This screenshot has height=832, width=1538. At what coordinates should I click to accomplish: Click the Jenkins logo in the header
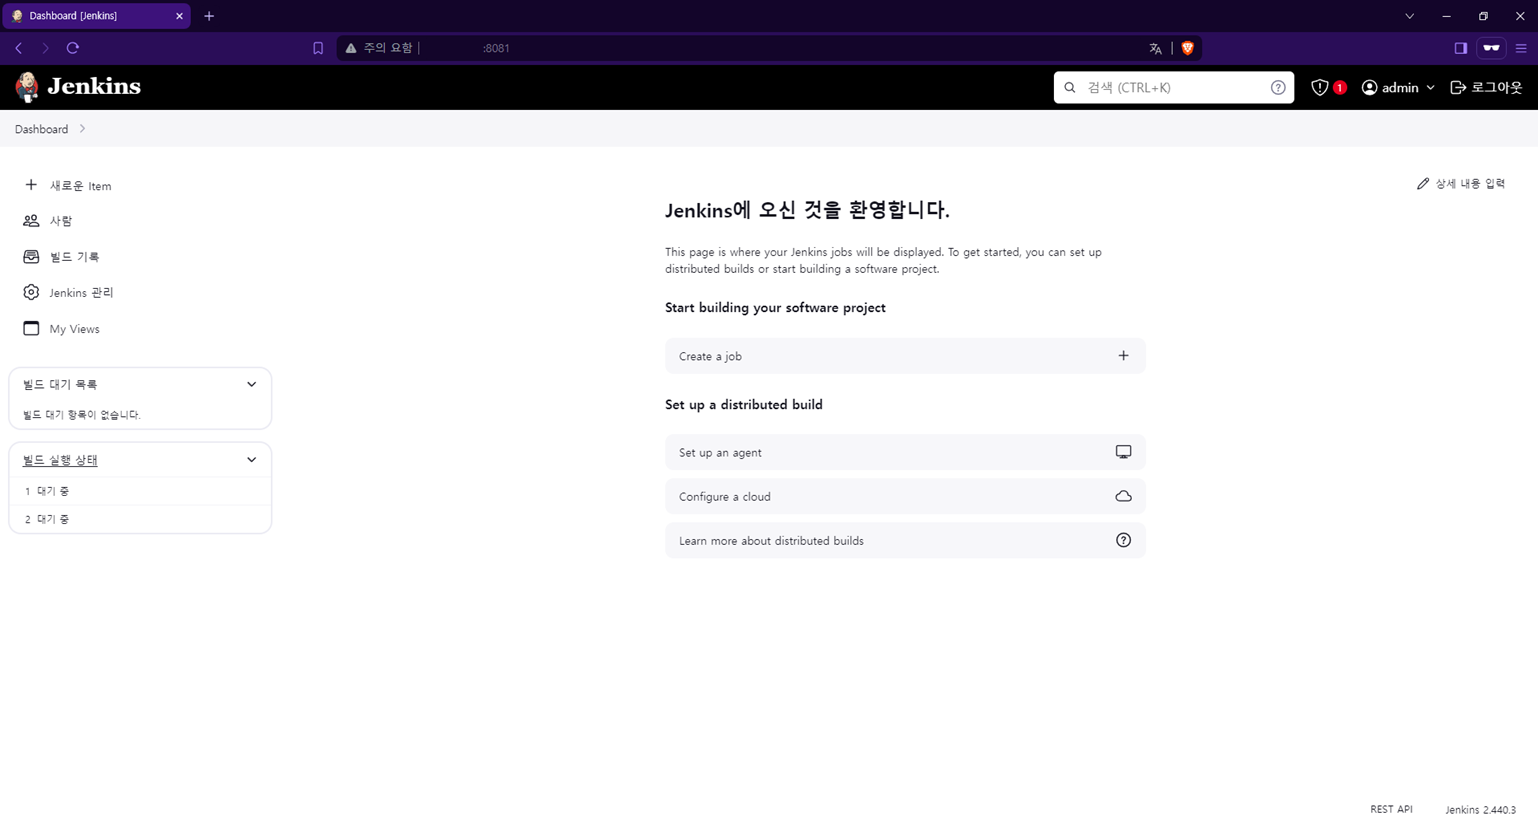point(78,87)
